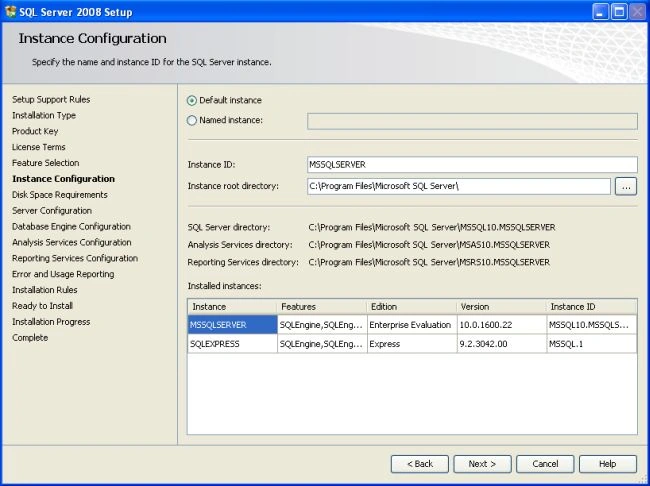Click version 9.2.3042.00 cell
The image size is (650, 486).
(502, 344)
